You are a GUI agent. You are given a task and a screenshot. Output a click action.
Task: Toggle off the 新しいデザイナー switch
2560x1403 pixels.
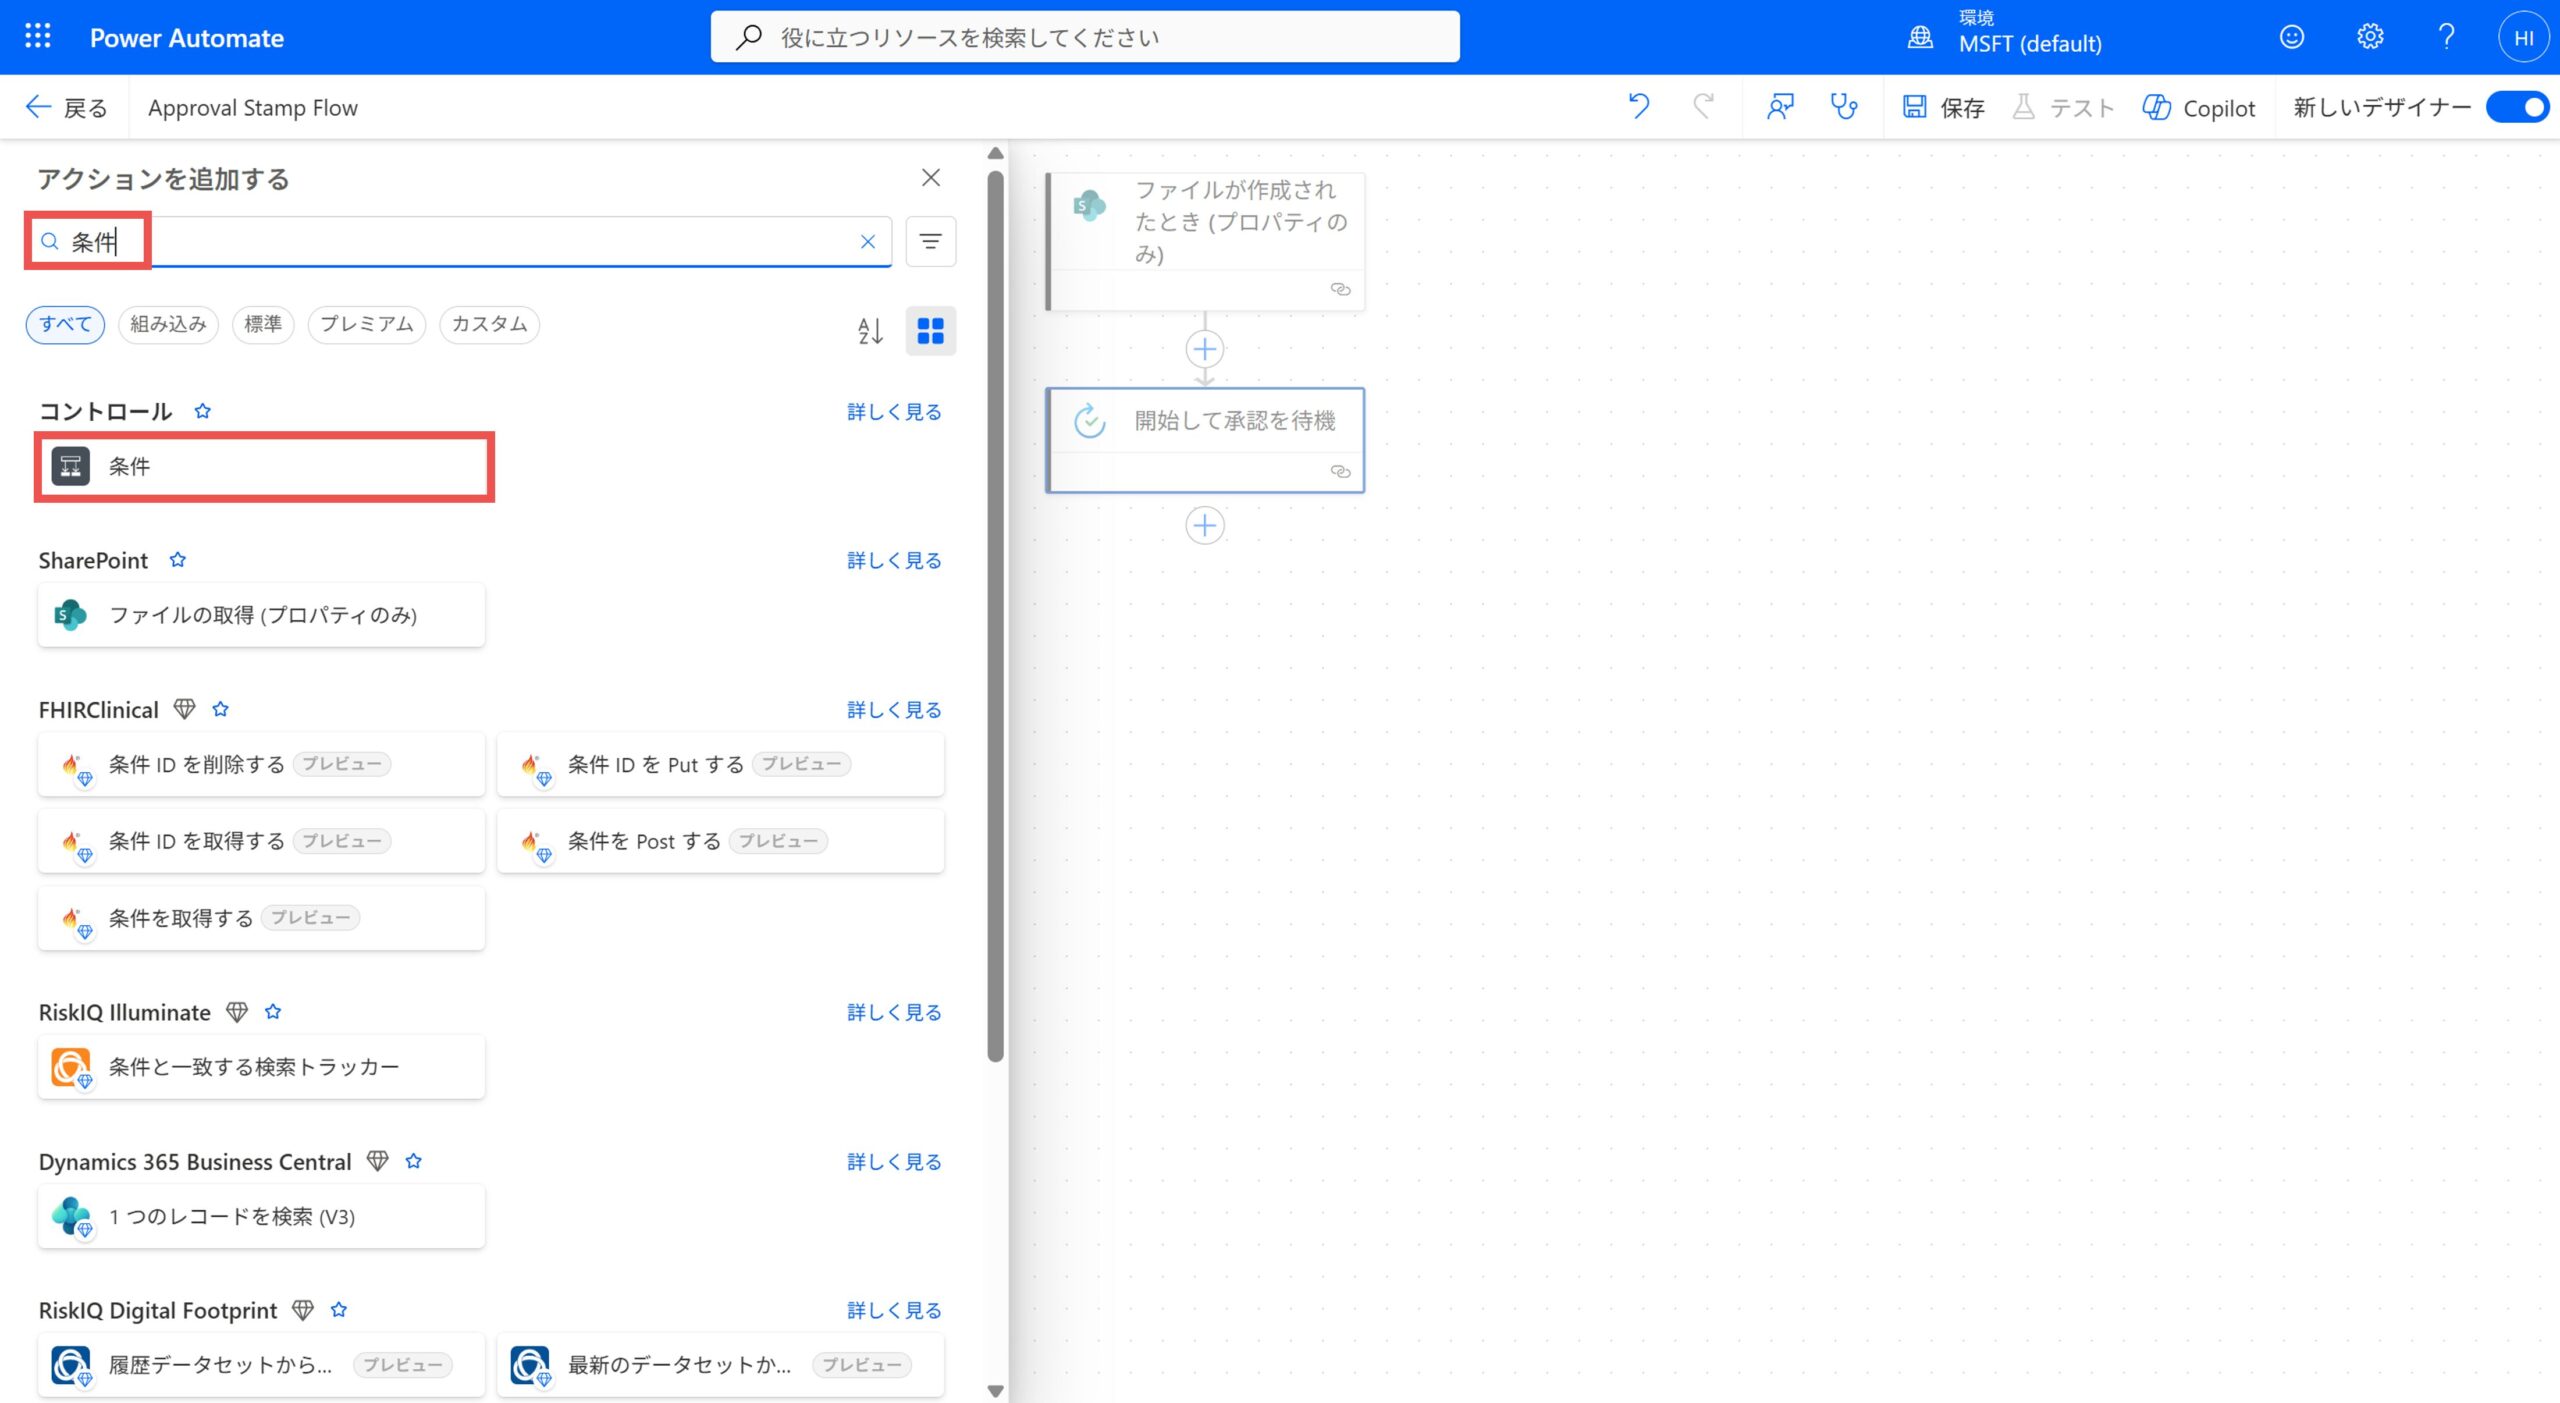pyautogui.click(x=2516, y=107)
